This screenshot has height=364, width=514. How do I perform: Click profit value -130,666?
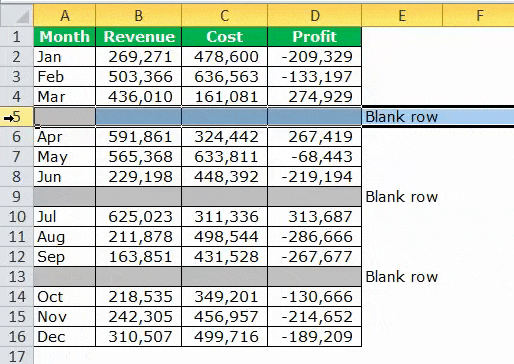click(314, 297)
